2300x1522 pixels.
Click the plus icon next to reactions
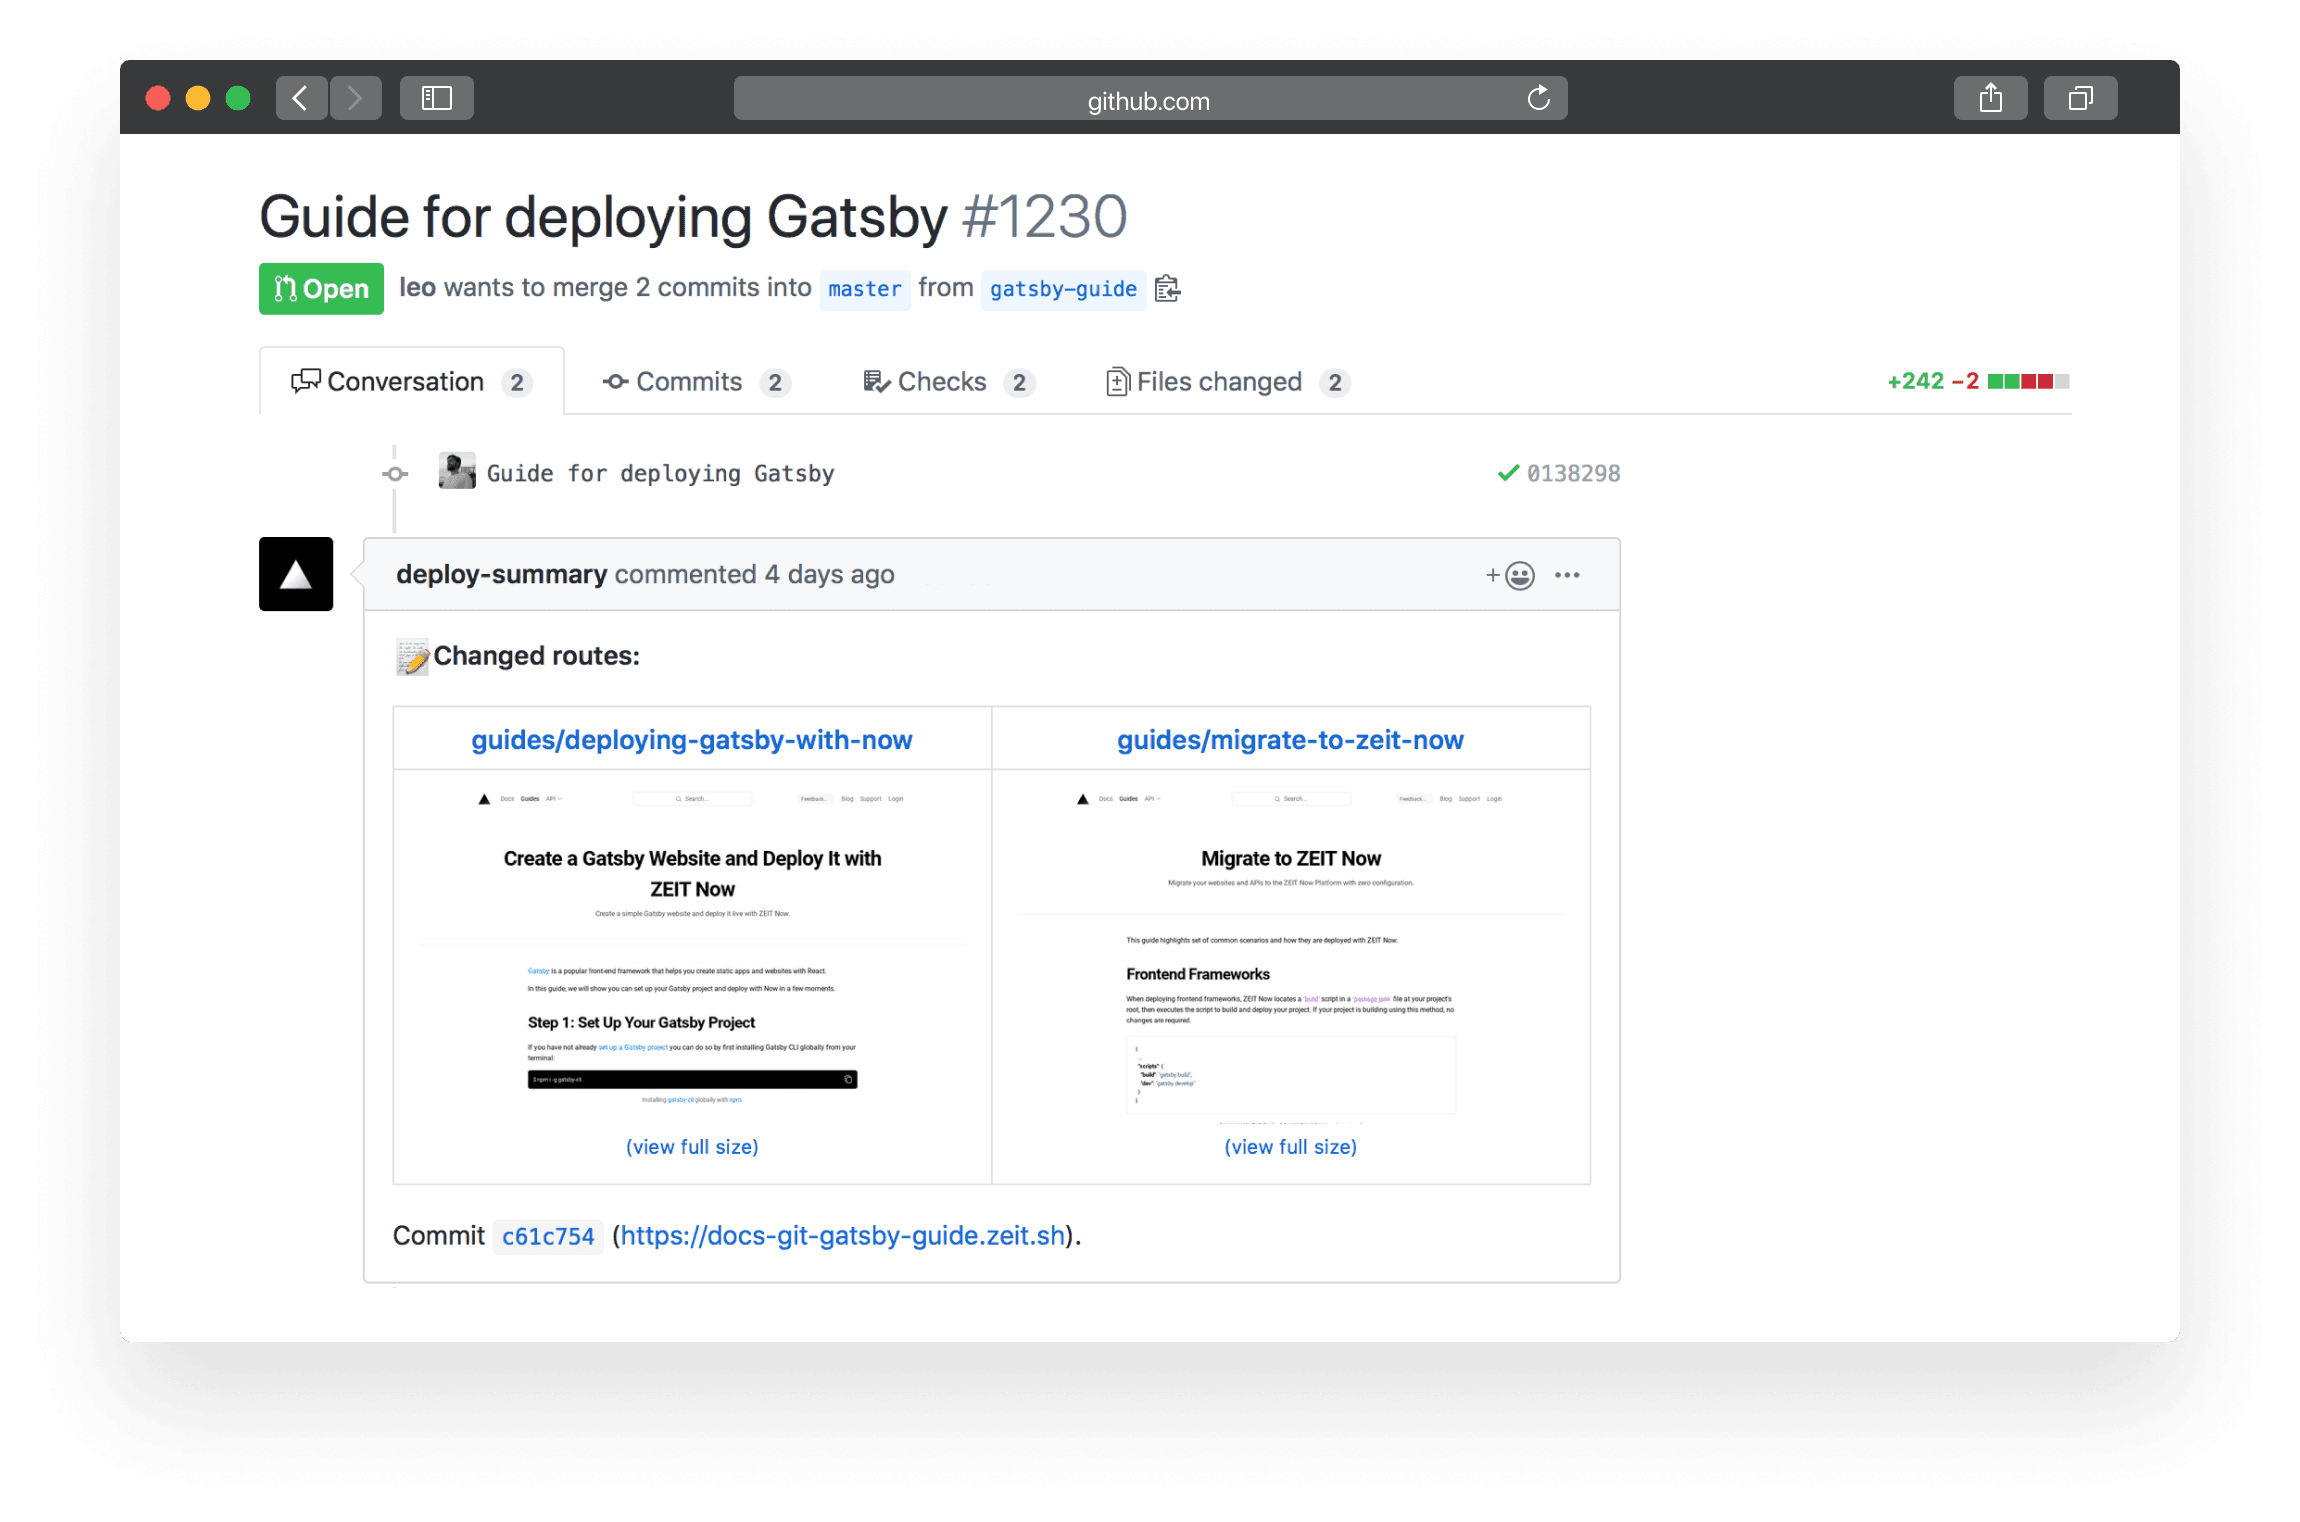[x=1491, y=575]
